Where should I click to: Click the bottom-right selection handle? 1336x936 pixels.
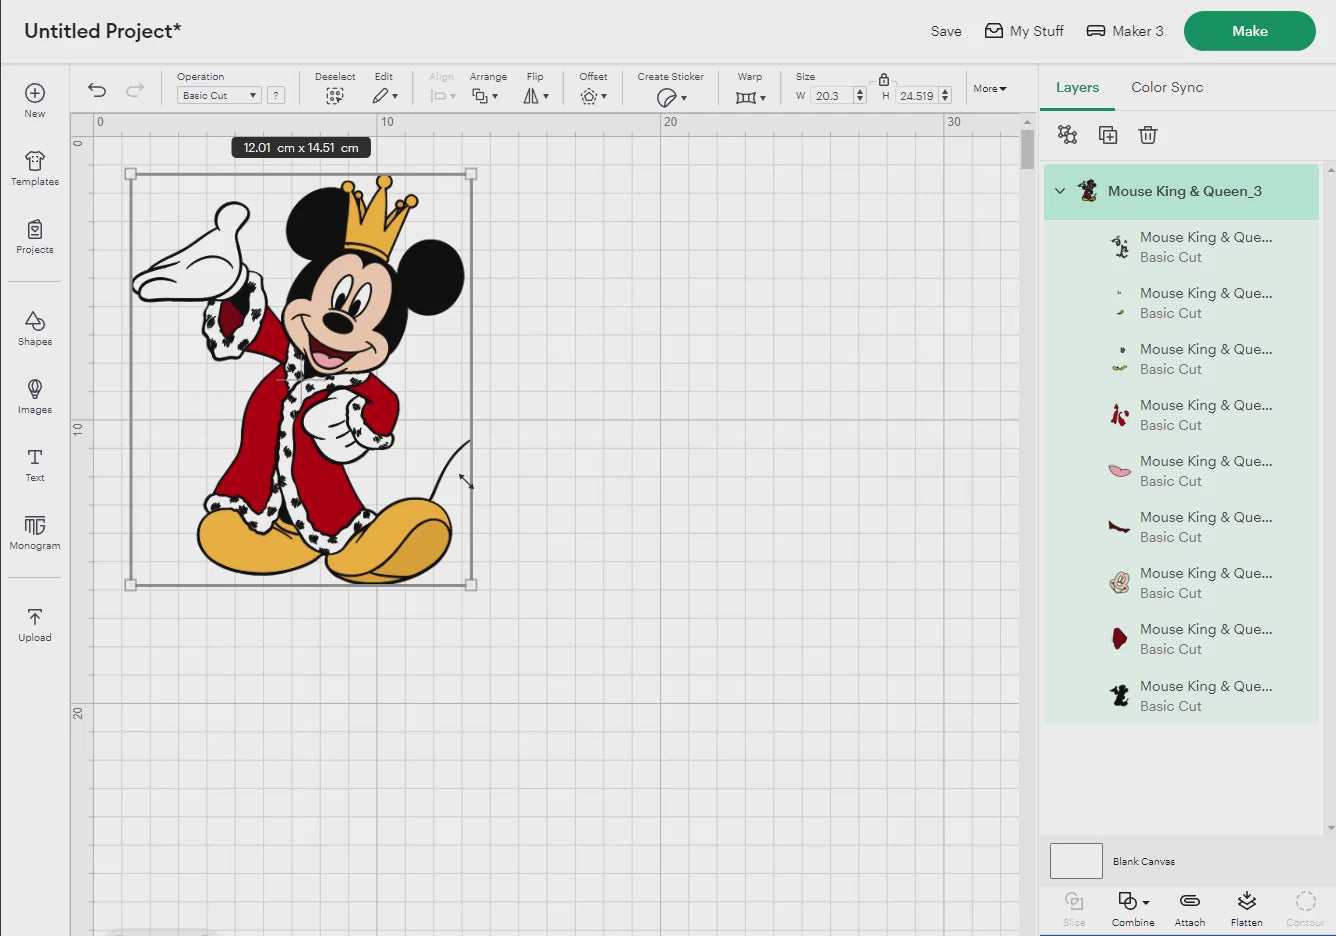point(471,585)
